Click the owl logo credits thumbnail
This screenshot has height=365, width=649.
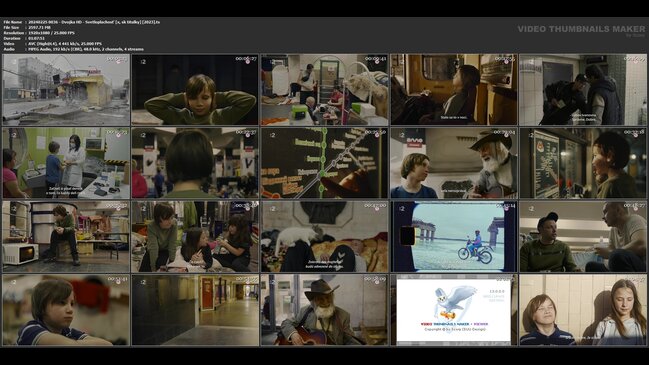(x=454, y=310)
